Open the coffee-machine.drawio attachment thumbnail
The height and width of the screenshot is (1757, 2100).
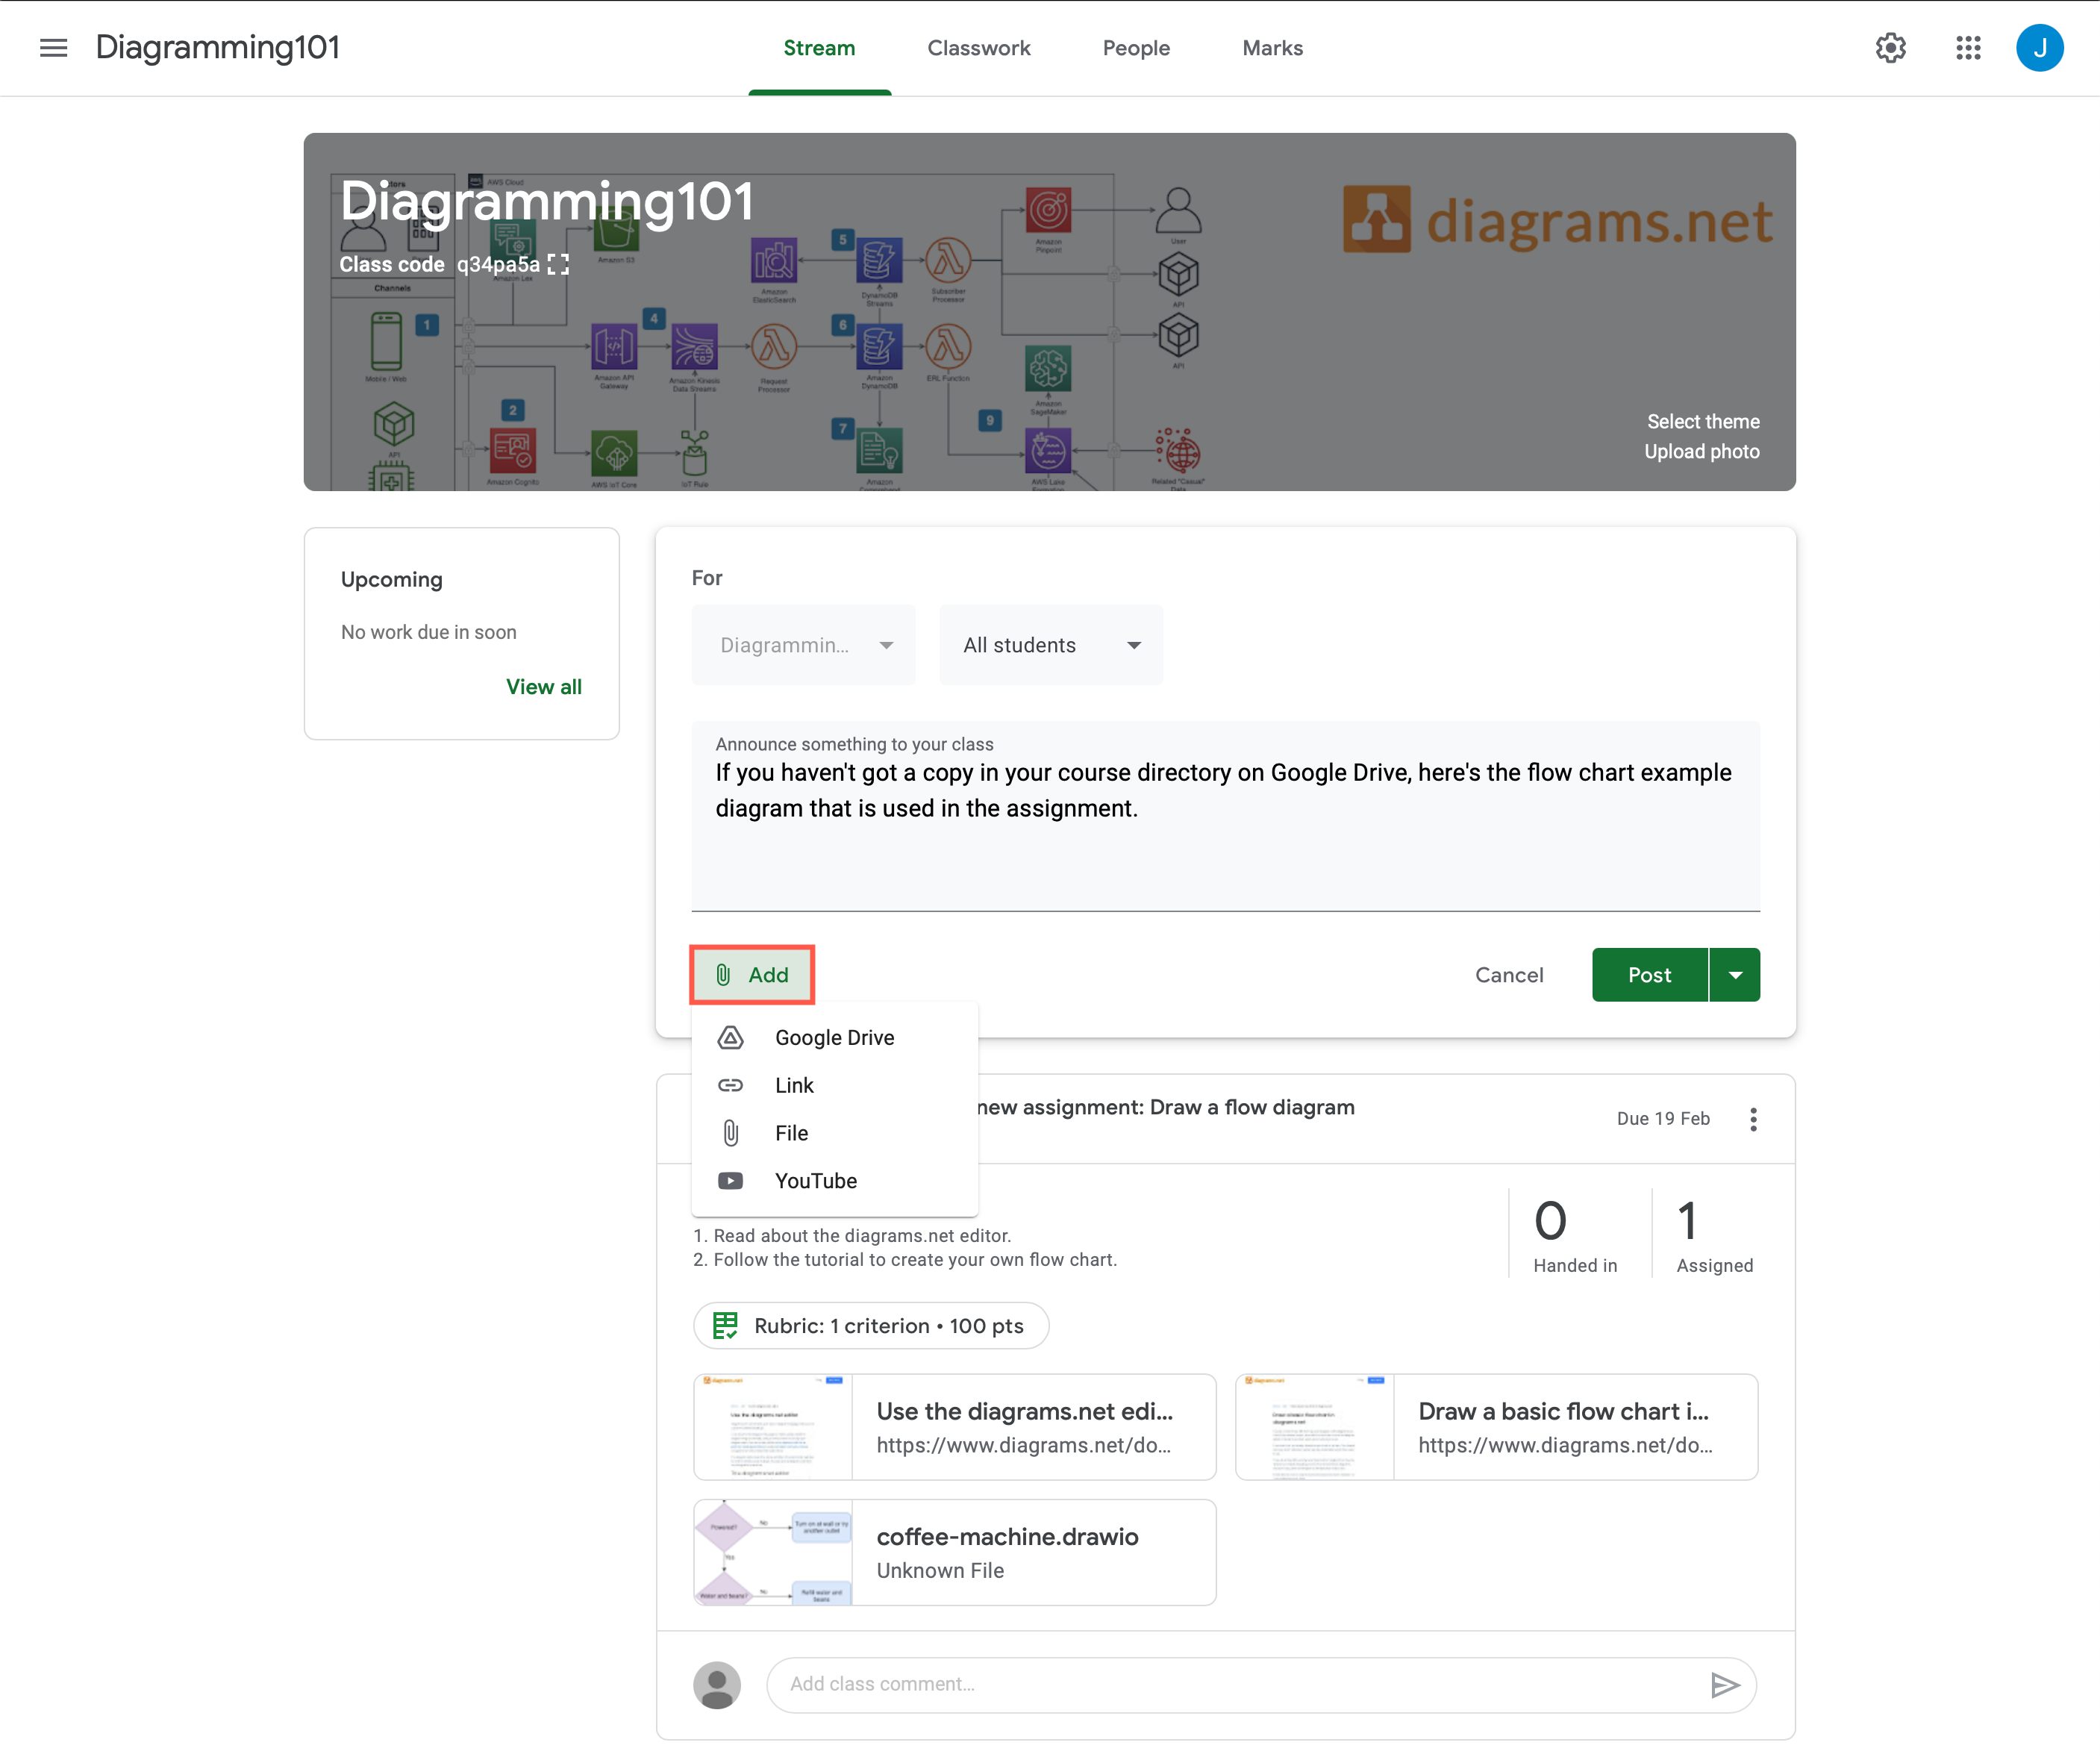(772, 1551)
